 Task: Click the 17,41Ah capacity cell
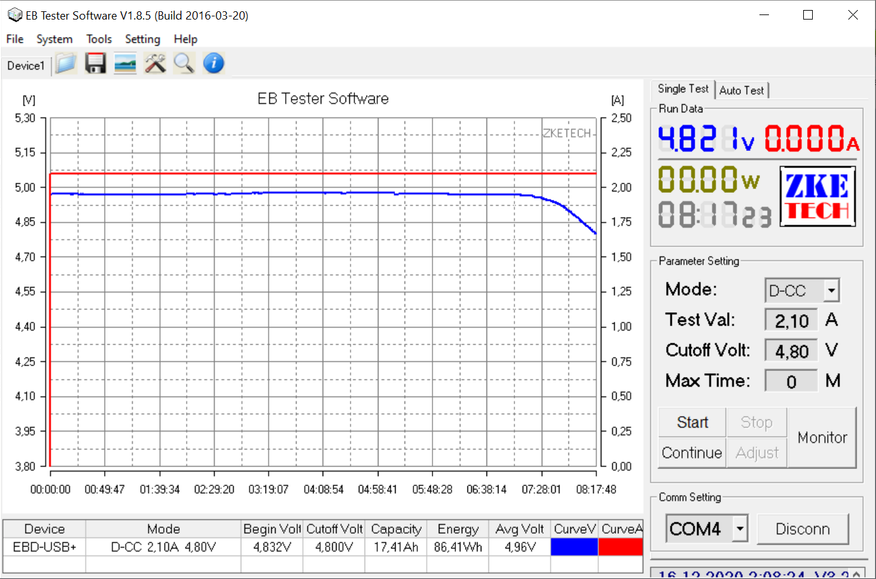pos(396,547)
